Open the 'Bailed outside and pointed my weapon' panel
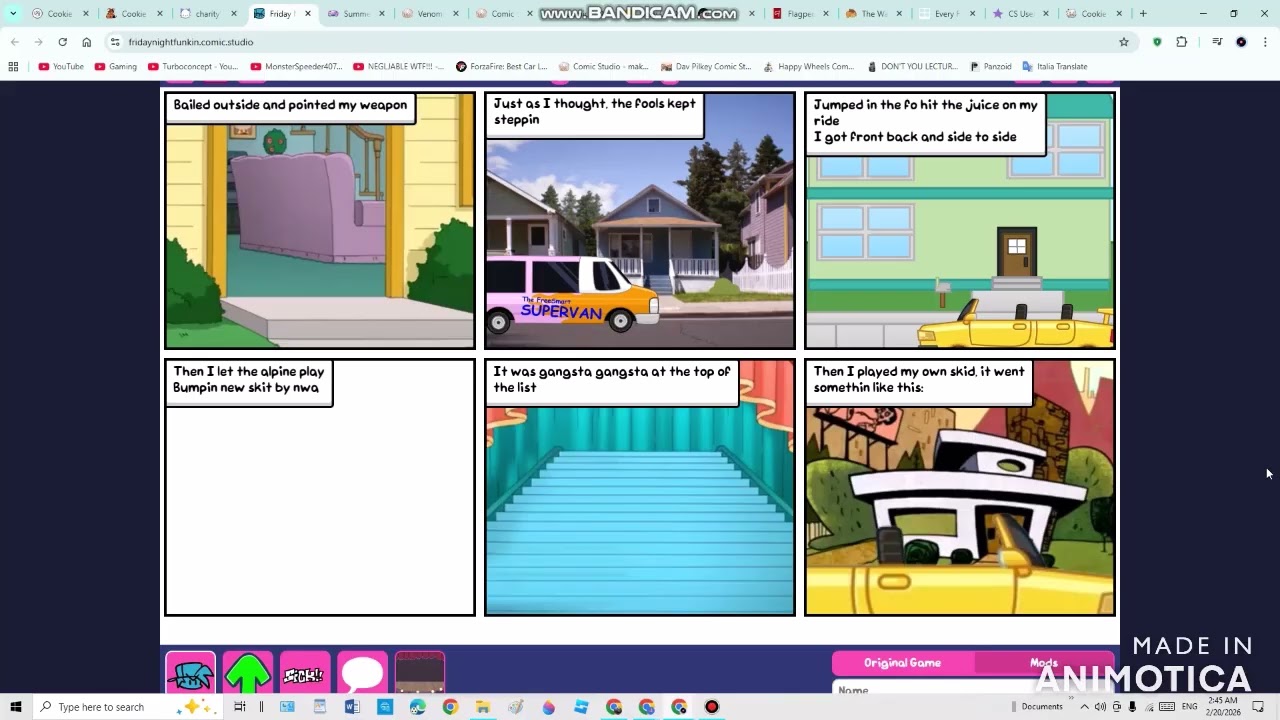This screenshot has height=720, width=1280. [x=320, y=221]
